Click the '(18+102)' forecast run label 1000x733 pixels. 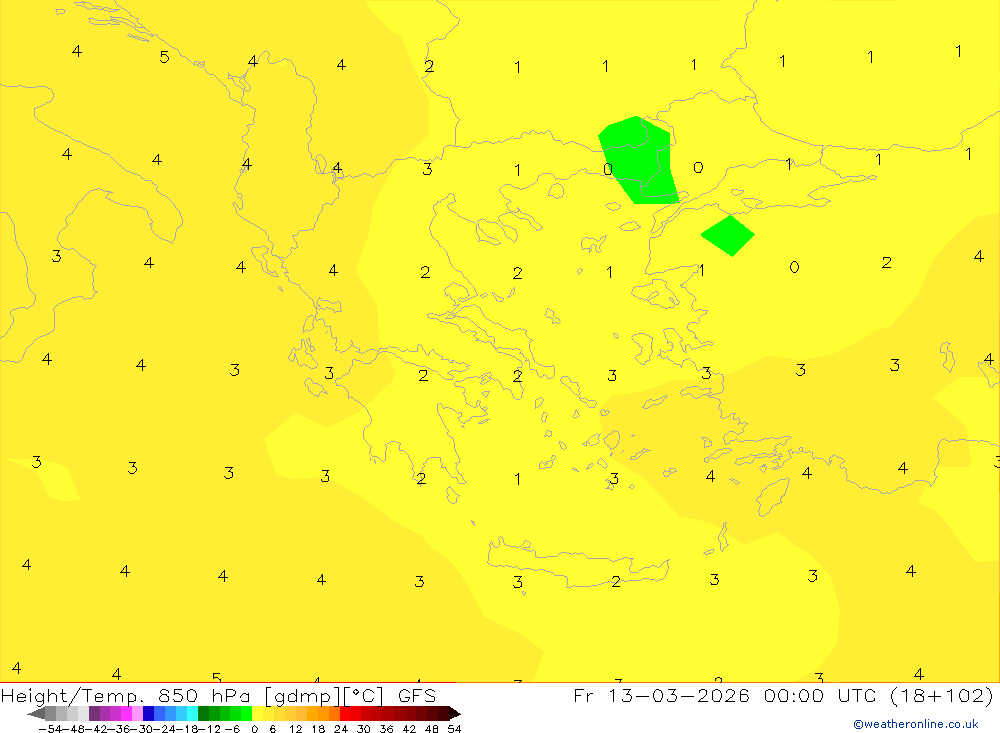tap(941, 695)
